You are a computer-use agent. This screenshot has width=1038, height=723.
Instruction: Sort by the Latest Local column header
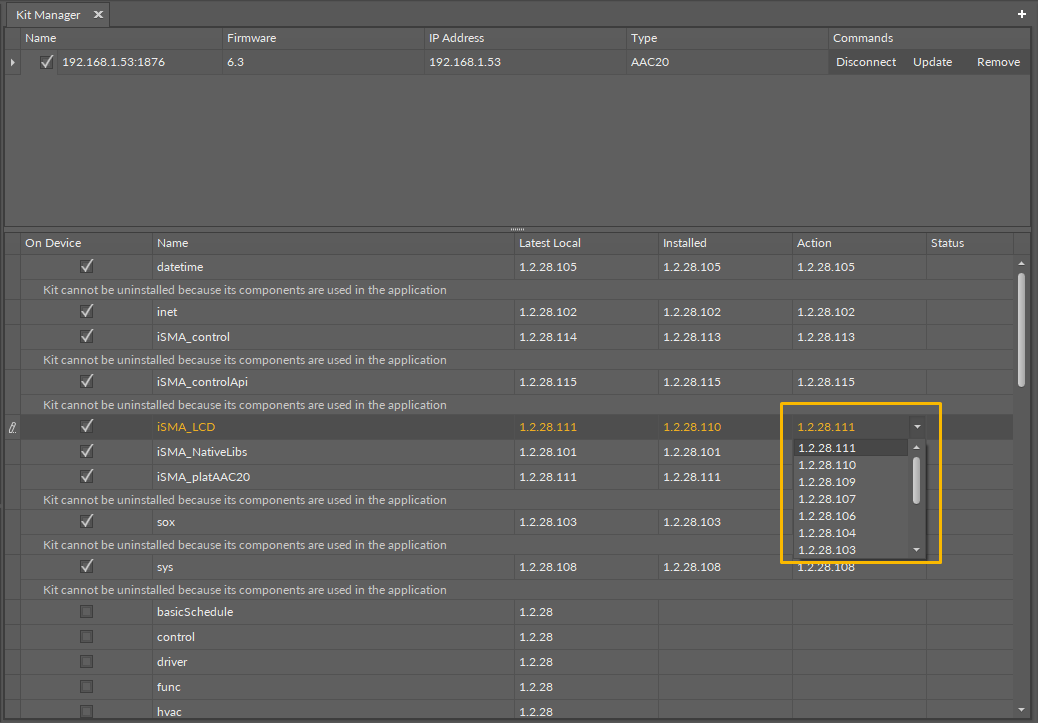549,243
